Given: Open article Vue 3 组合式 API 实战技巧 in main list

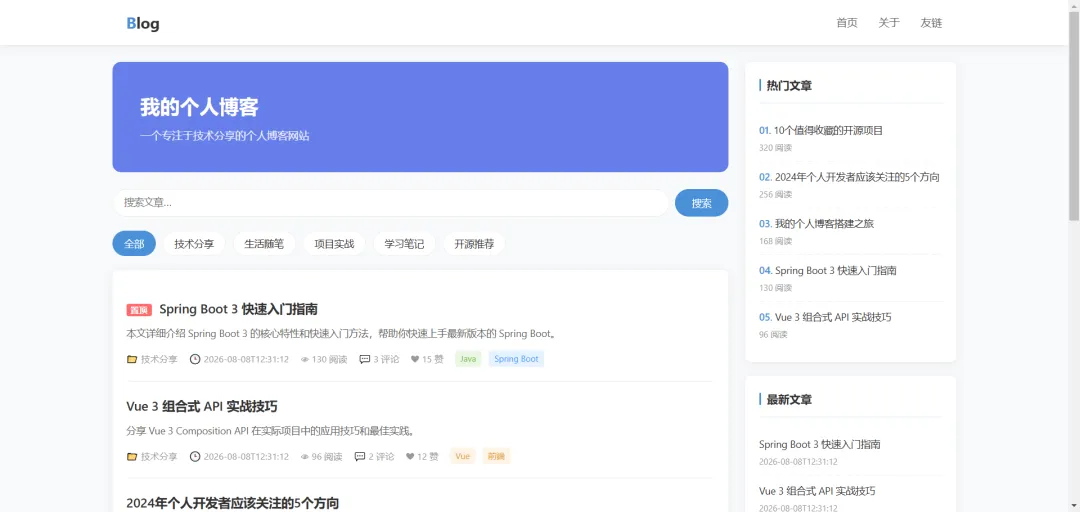Looking at the screenshot, I should click(202, 406).
